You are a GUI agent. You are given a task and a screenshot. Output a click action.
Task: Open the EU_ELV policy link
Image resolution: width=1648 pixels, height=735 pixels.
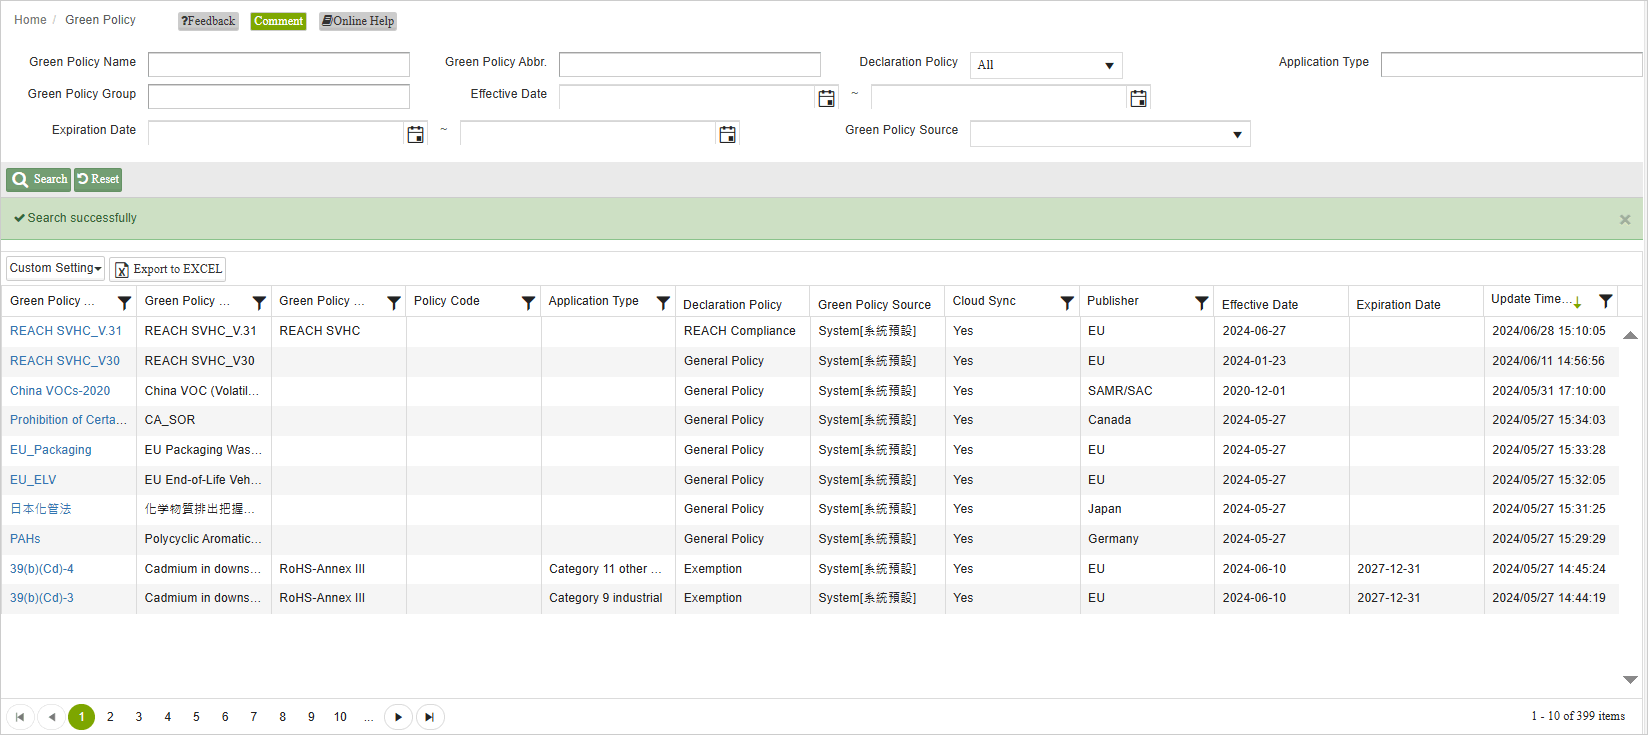[33, 480]
